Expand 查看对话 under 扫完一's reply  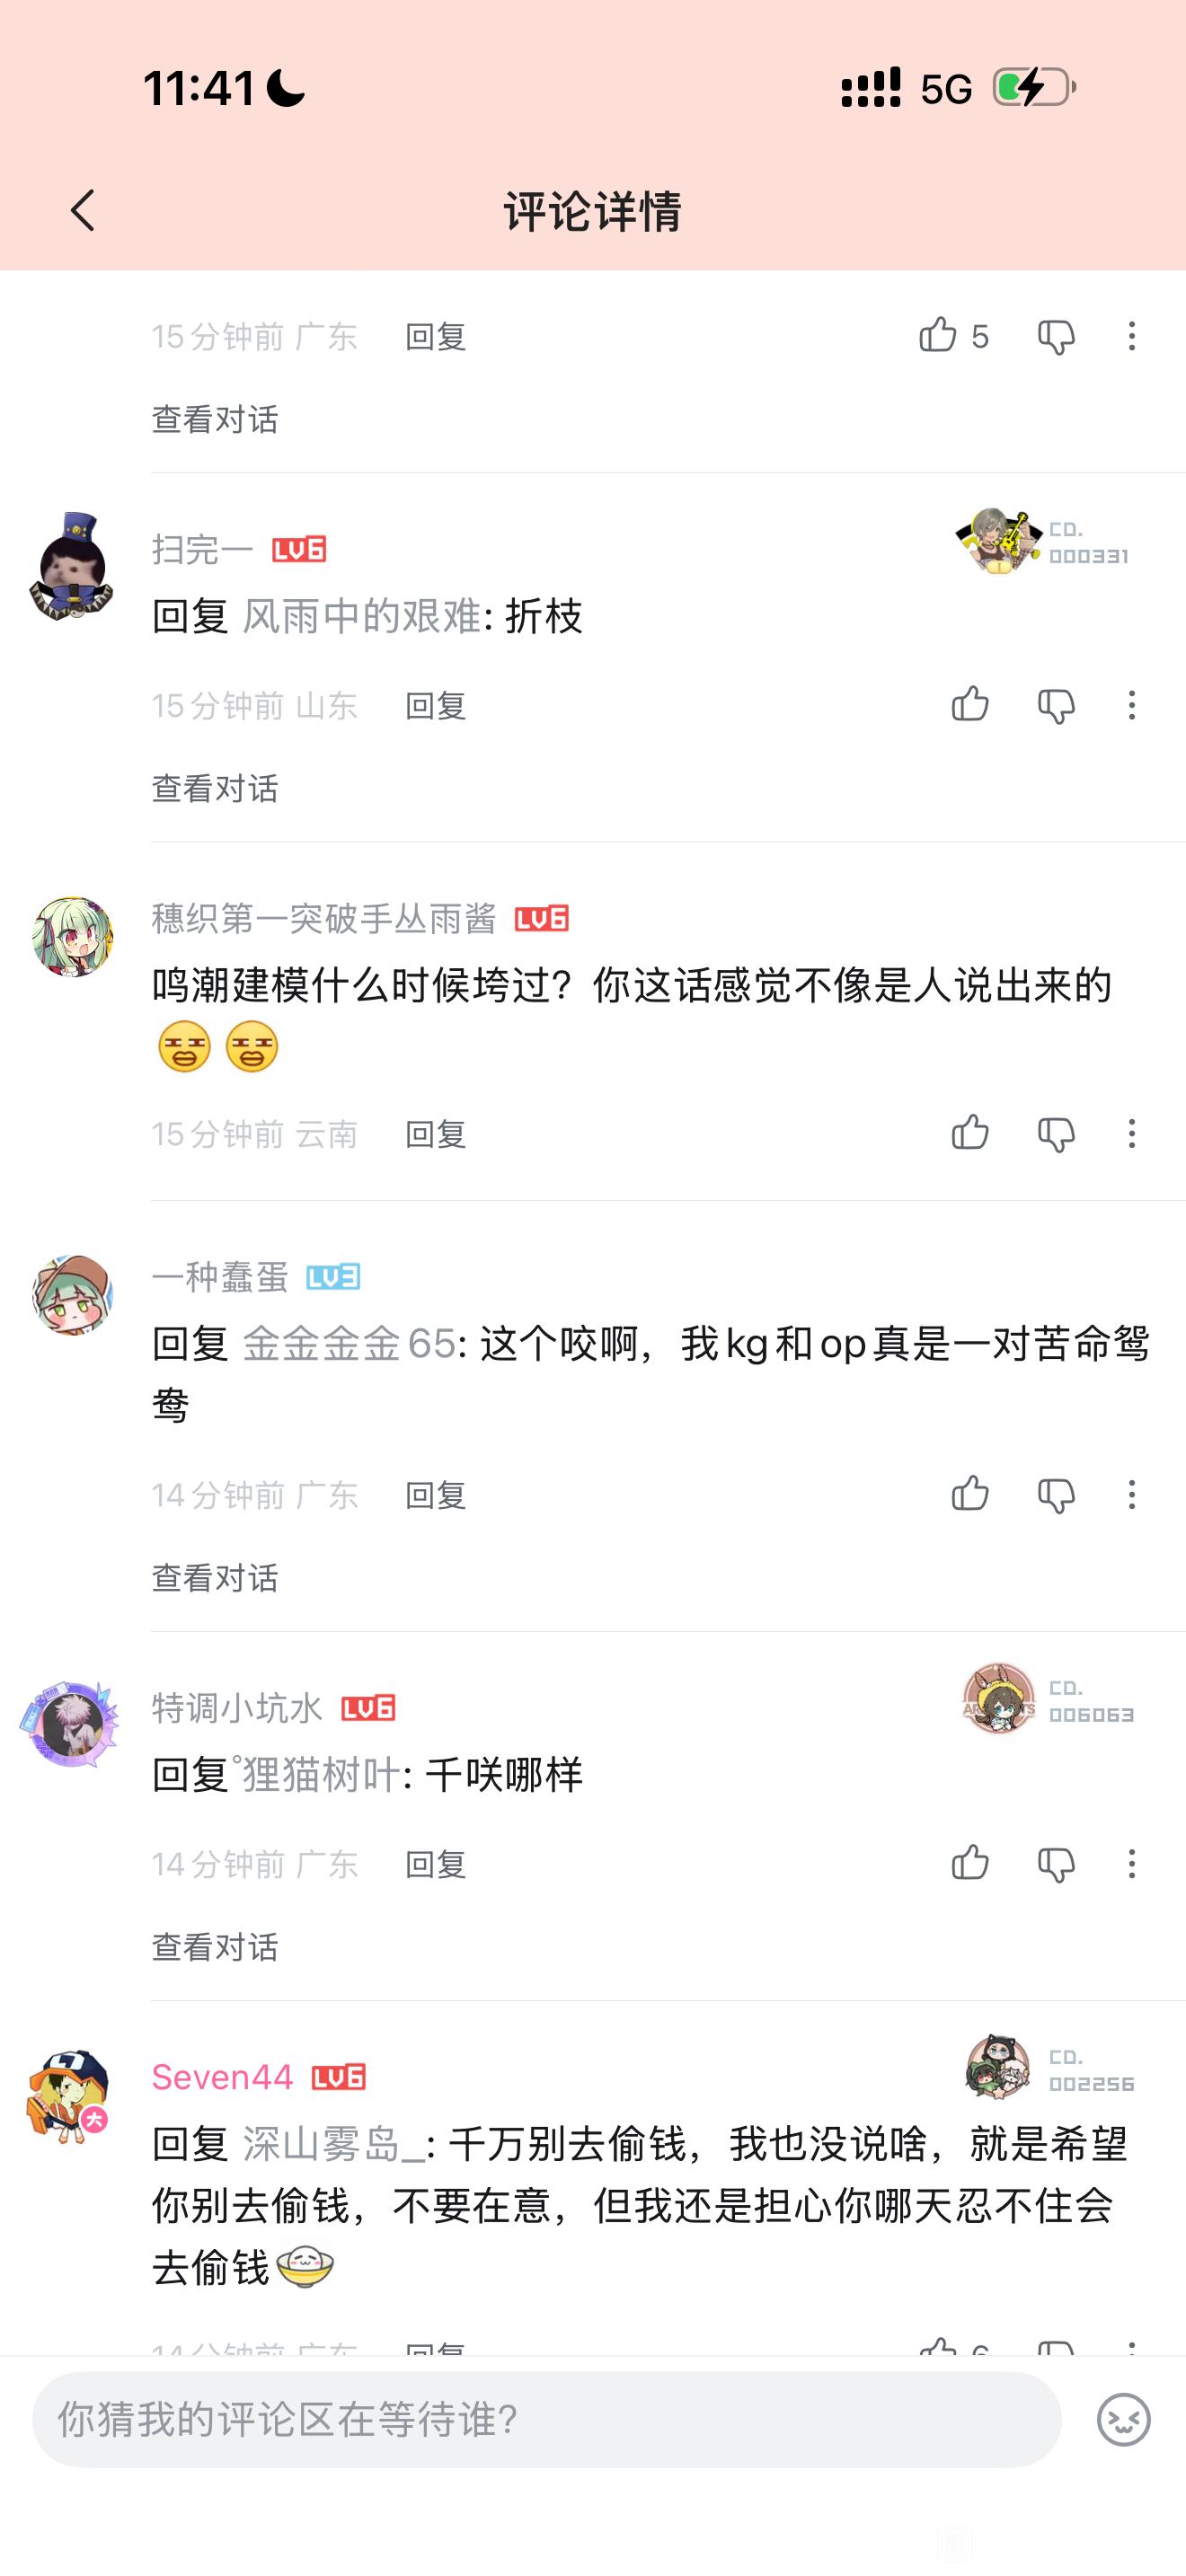(x=215, y=789)
